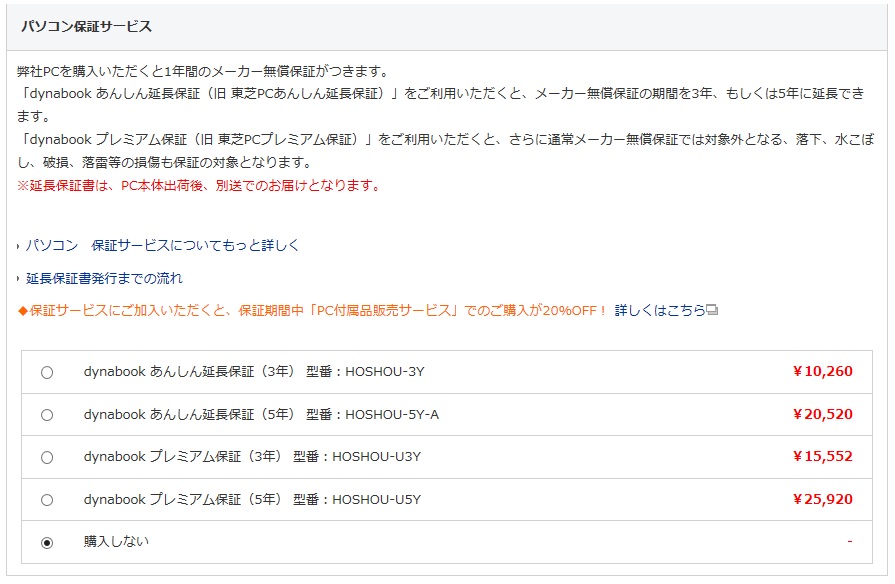
Task: Choose dynabook プレミアム保証（5年）radio option
Action: pyautogui.click(x=47, y=500)
